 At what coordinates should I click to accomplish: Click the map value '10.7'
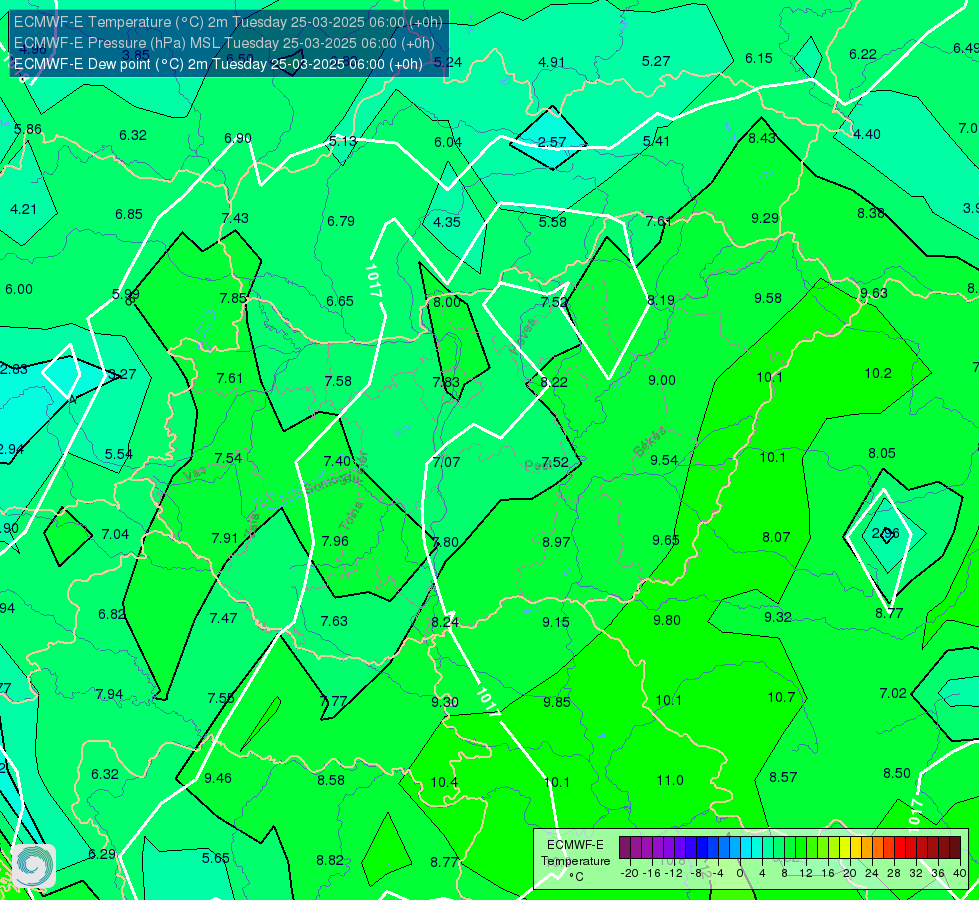point(781,697)
